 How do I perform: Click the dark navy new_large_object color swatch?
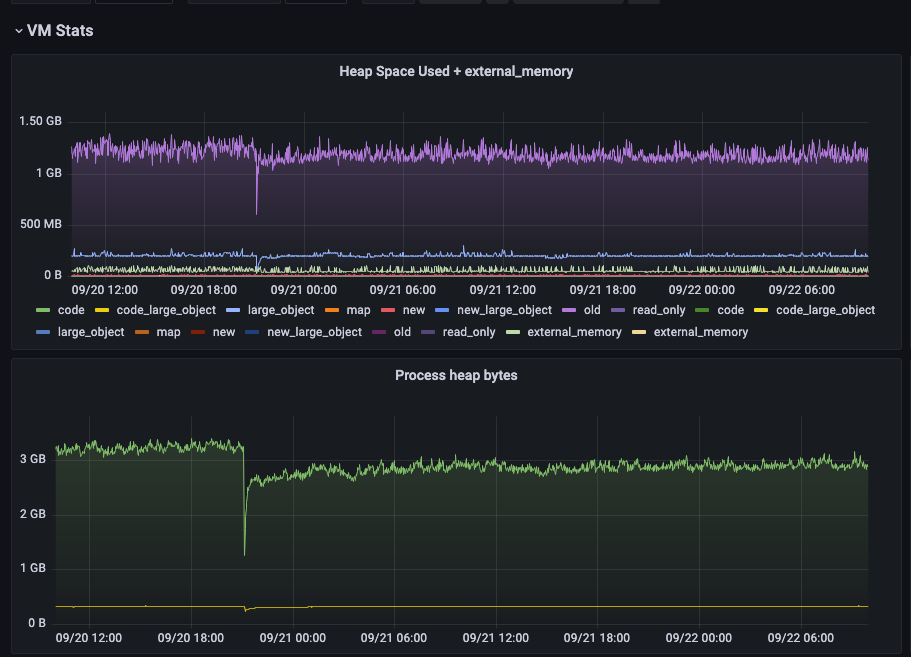click(252, 332)
